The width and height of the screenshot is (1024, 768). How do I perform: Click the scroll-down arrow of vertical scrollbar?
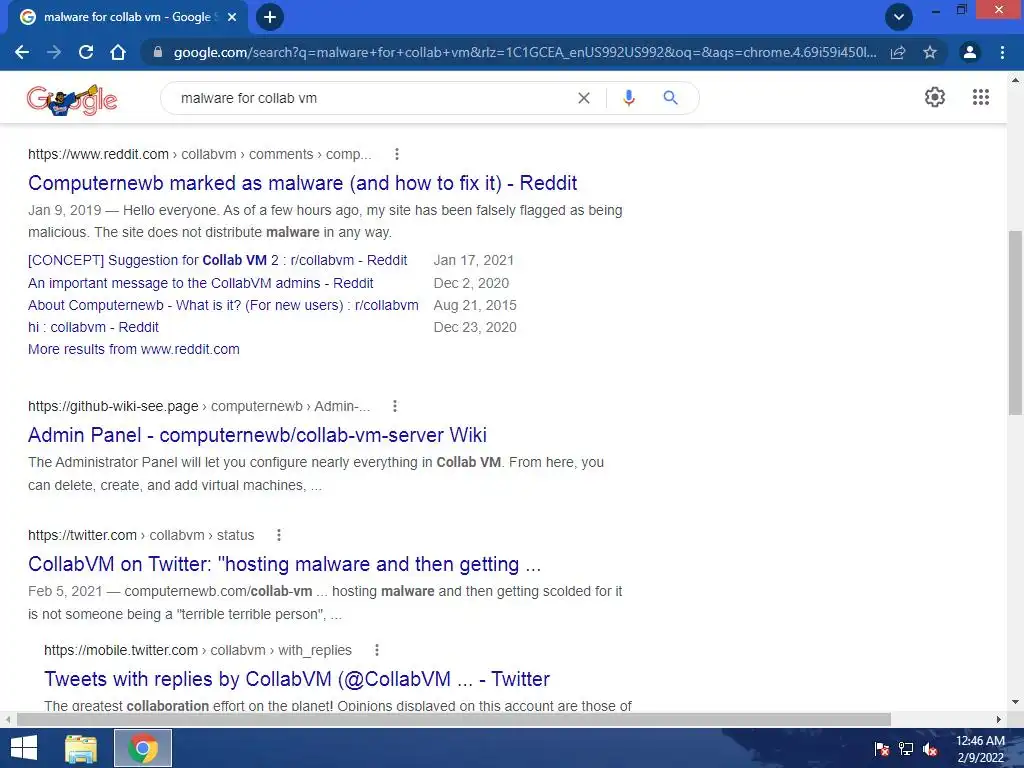[x=1016, y=702]
